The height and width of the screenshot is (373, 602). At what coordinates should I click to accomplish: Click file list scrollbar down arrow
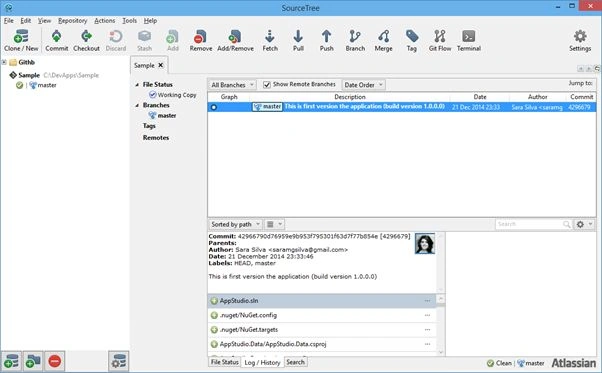point(441,352)
